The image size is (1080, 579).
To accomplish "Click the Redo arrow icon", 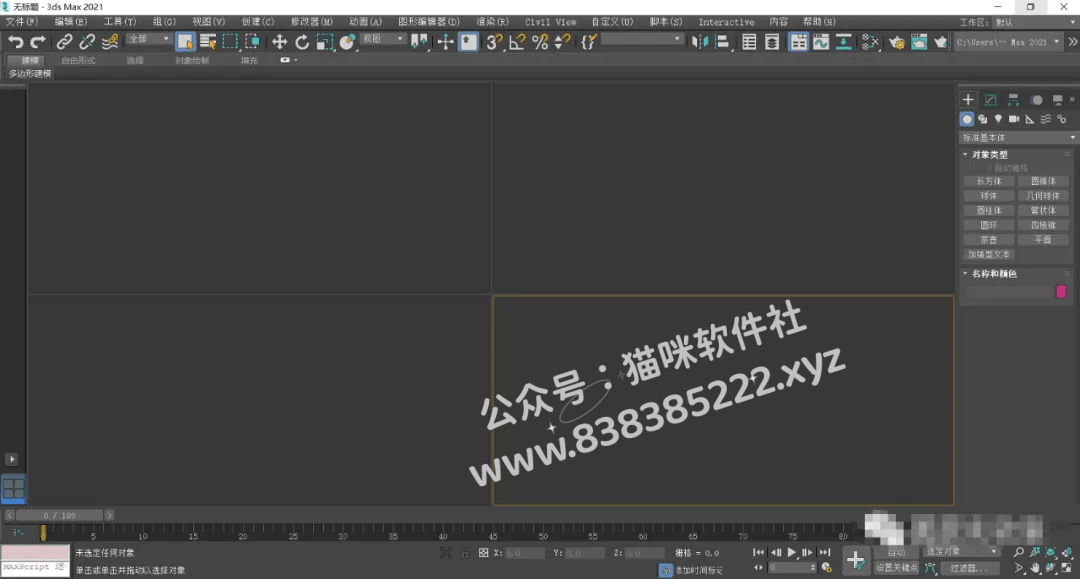I will pyautogui.click(x=38, y=42).
